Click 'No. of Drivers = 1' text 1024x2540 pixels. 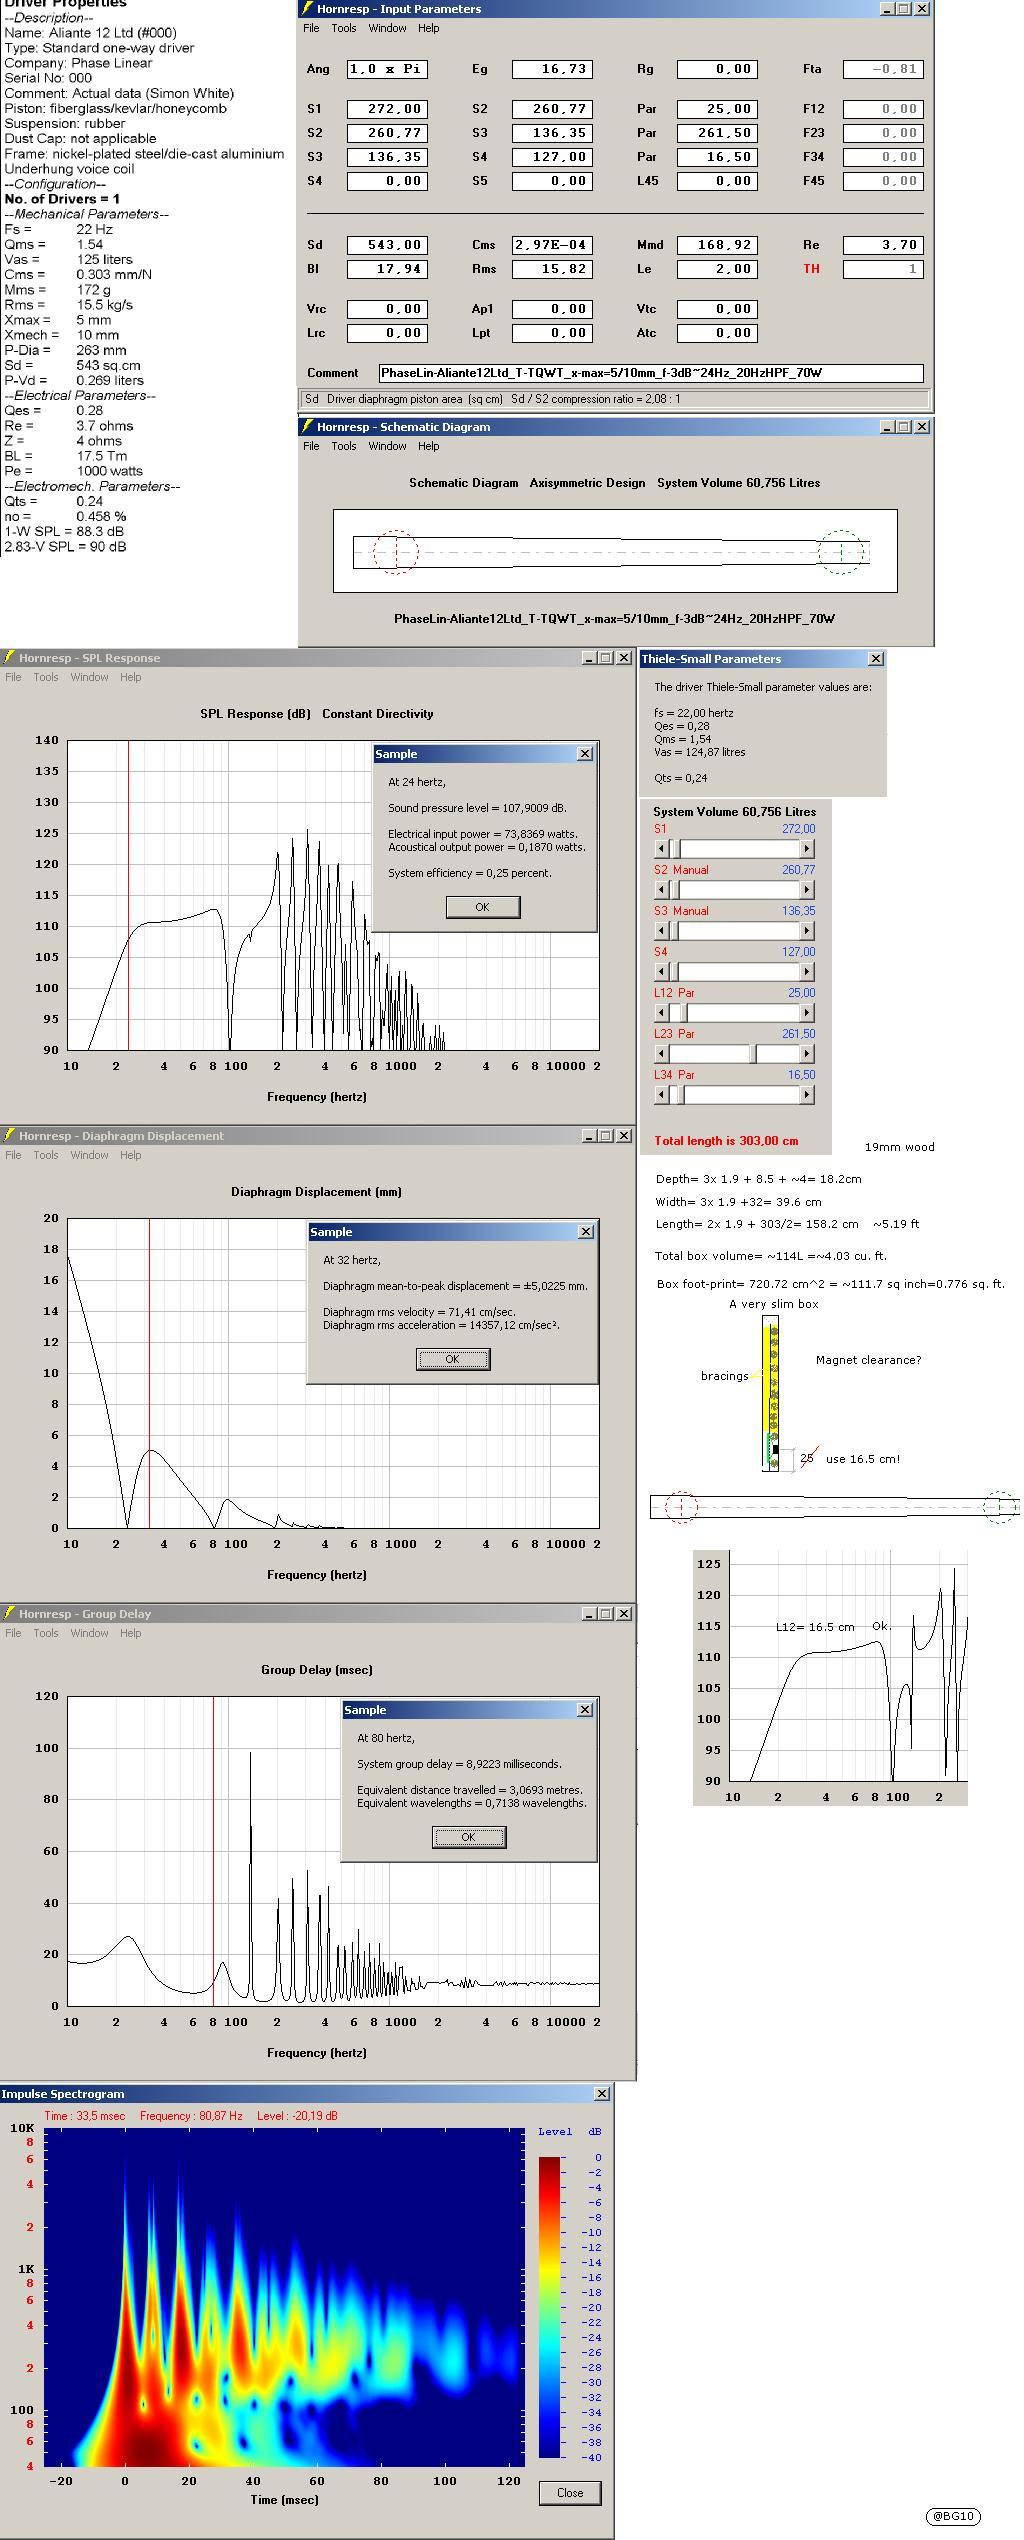tap(62, 199)
